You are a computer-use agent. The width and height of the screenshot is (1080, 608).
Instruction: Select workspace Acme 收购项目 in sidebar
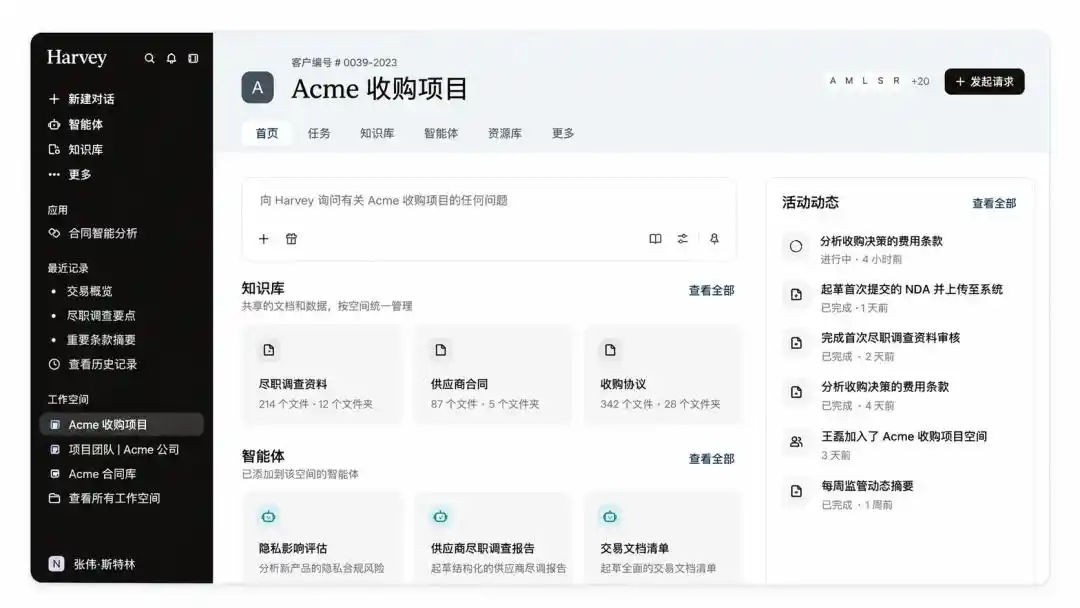(x=122, y=425)
